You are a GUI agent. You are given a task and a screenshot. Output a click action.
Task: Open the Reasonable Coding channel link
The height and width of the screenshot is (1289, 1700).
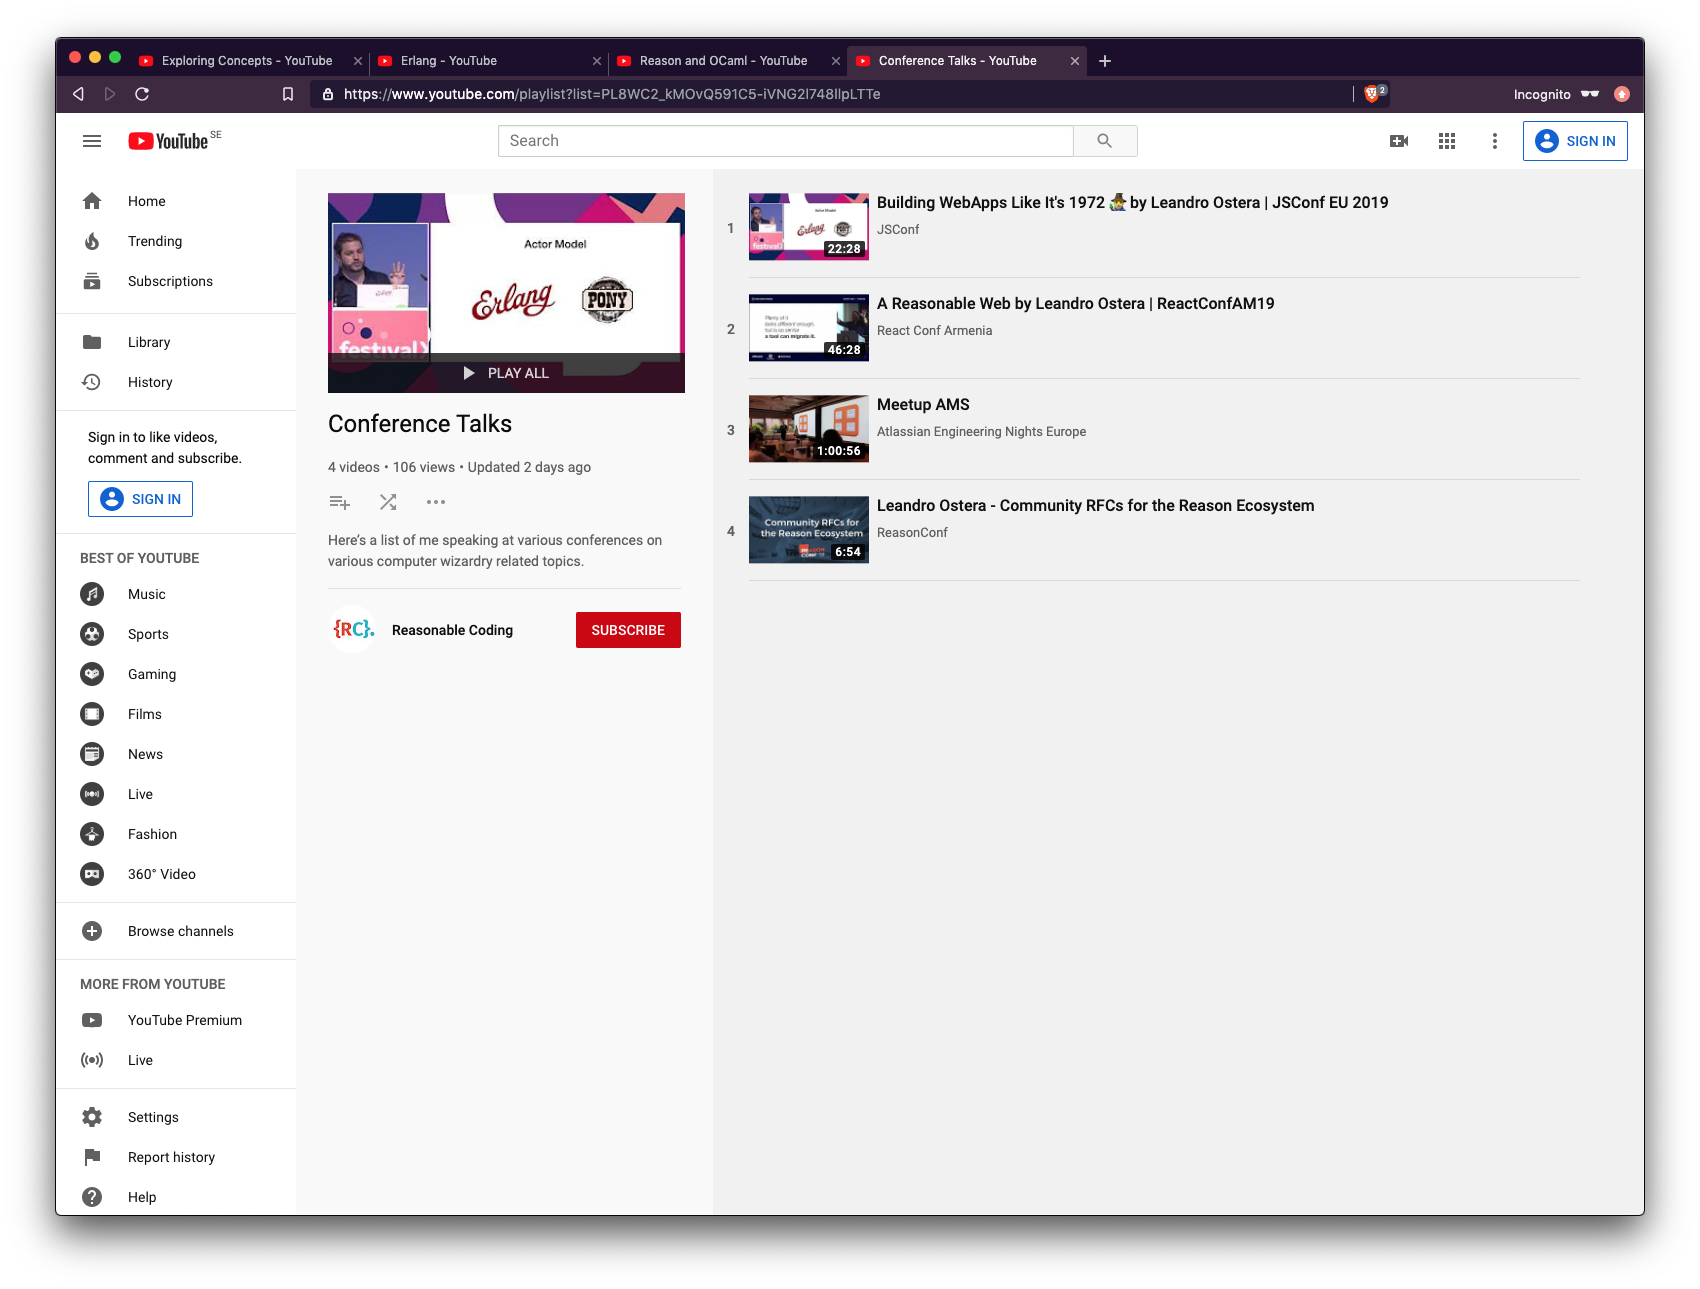pos(452,630)
